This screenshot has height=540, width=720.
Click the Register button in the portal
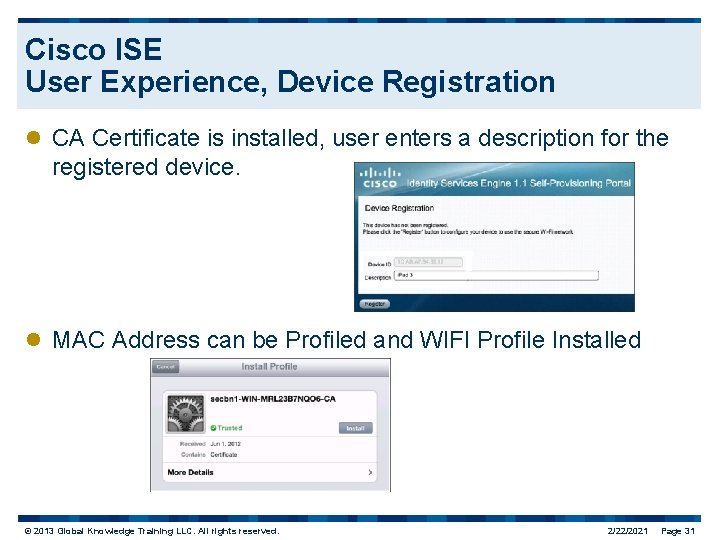[x=375, y=304]
